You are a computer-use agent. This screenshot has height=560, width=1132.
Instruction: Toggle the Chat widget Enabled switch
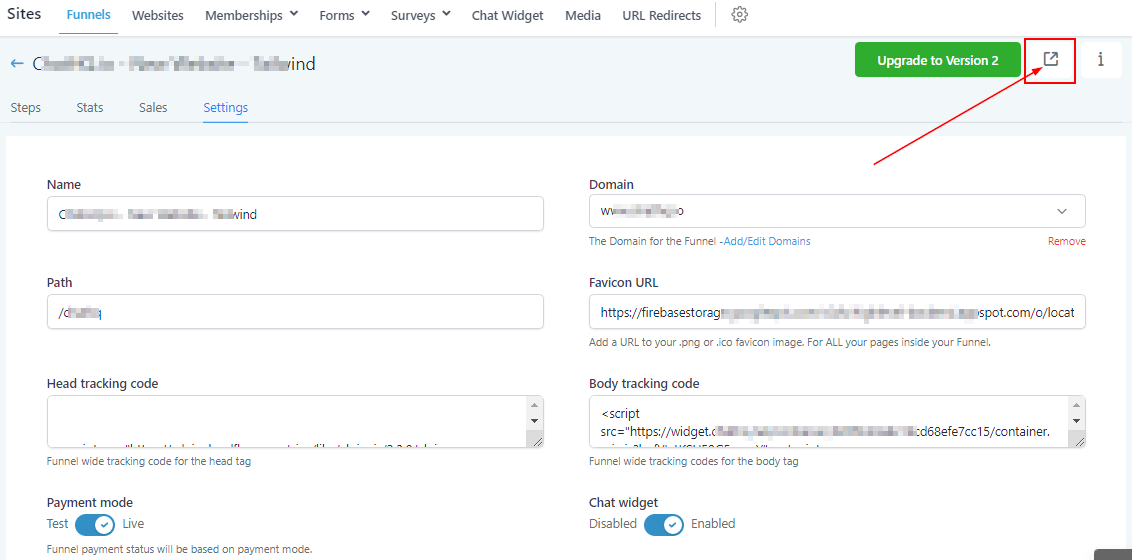(x=663, y=524)
